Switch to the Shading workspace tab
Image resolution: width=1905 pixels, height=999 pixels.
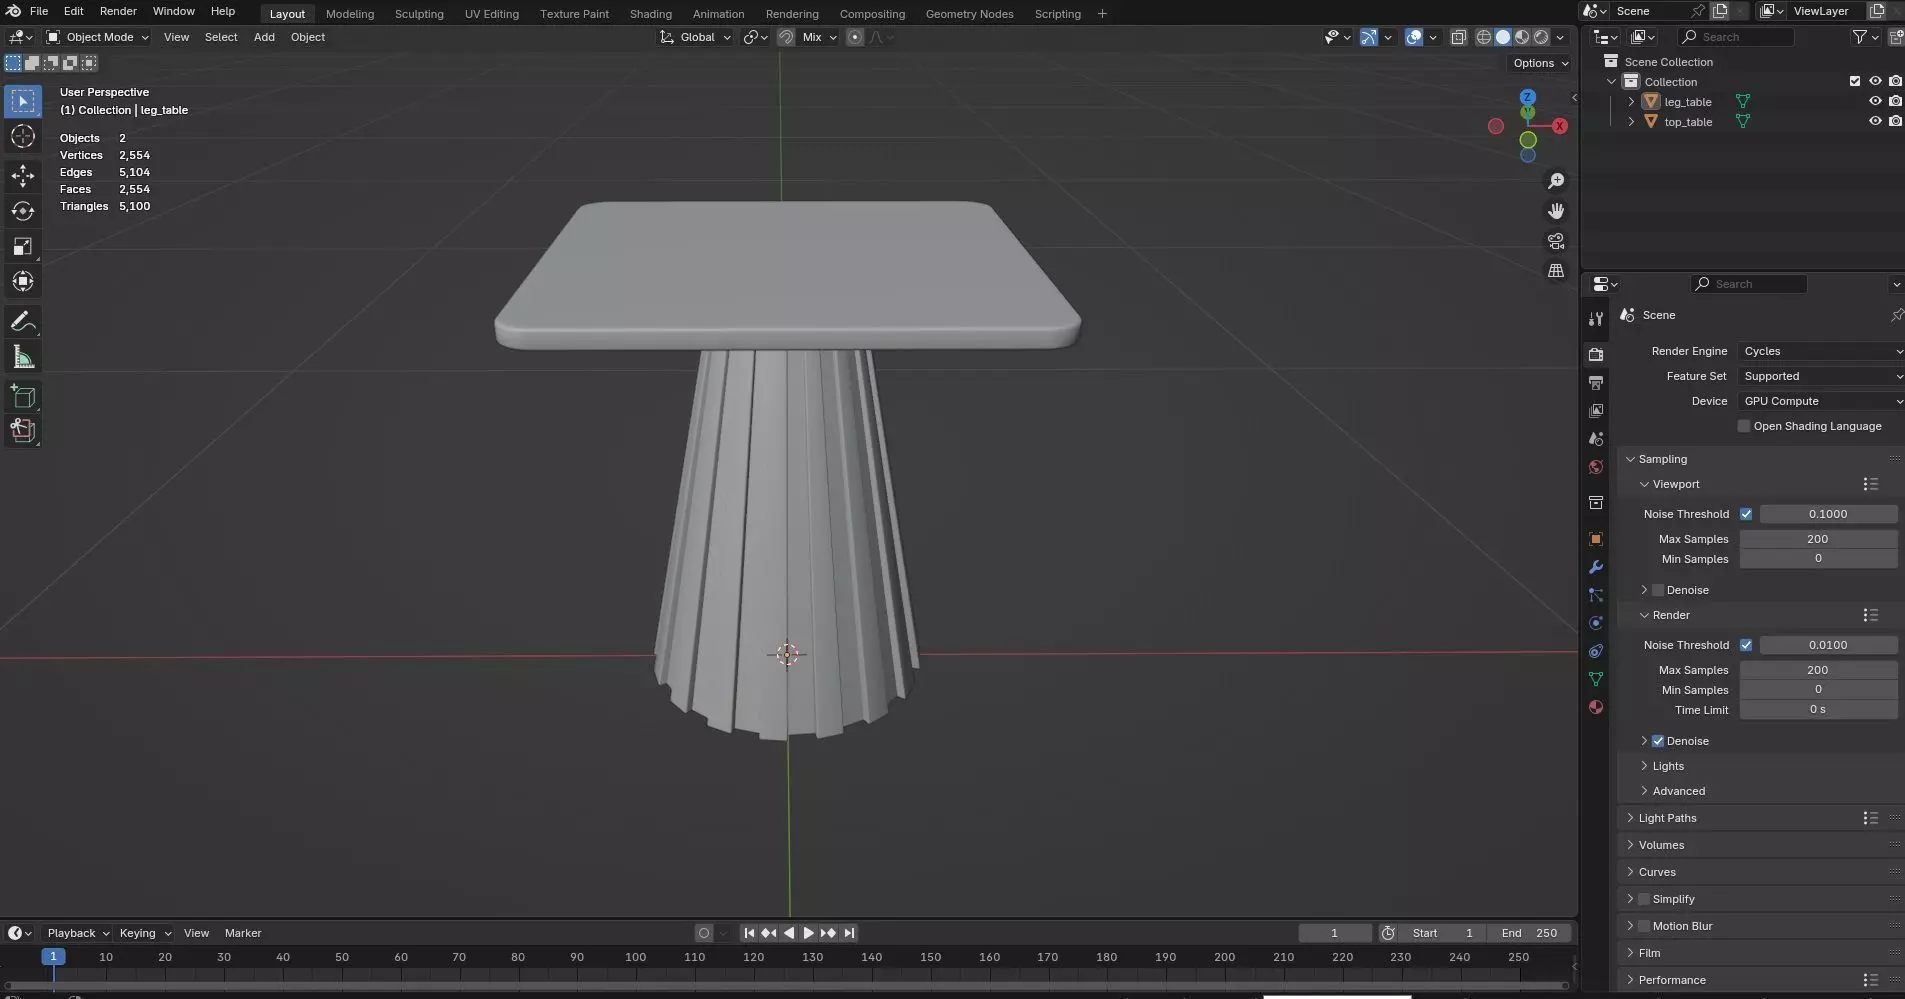click(651, 14)
